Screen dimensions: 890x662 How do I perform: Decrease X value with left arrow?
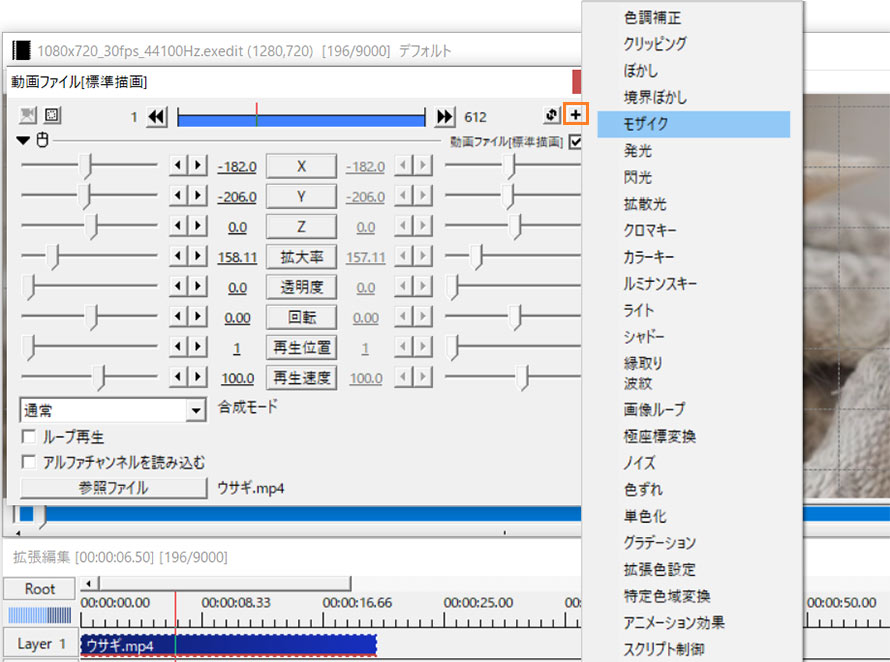click(x=178, y=165)
